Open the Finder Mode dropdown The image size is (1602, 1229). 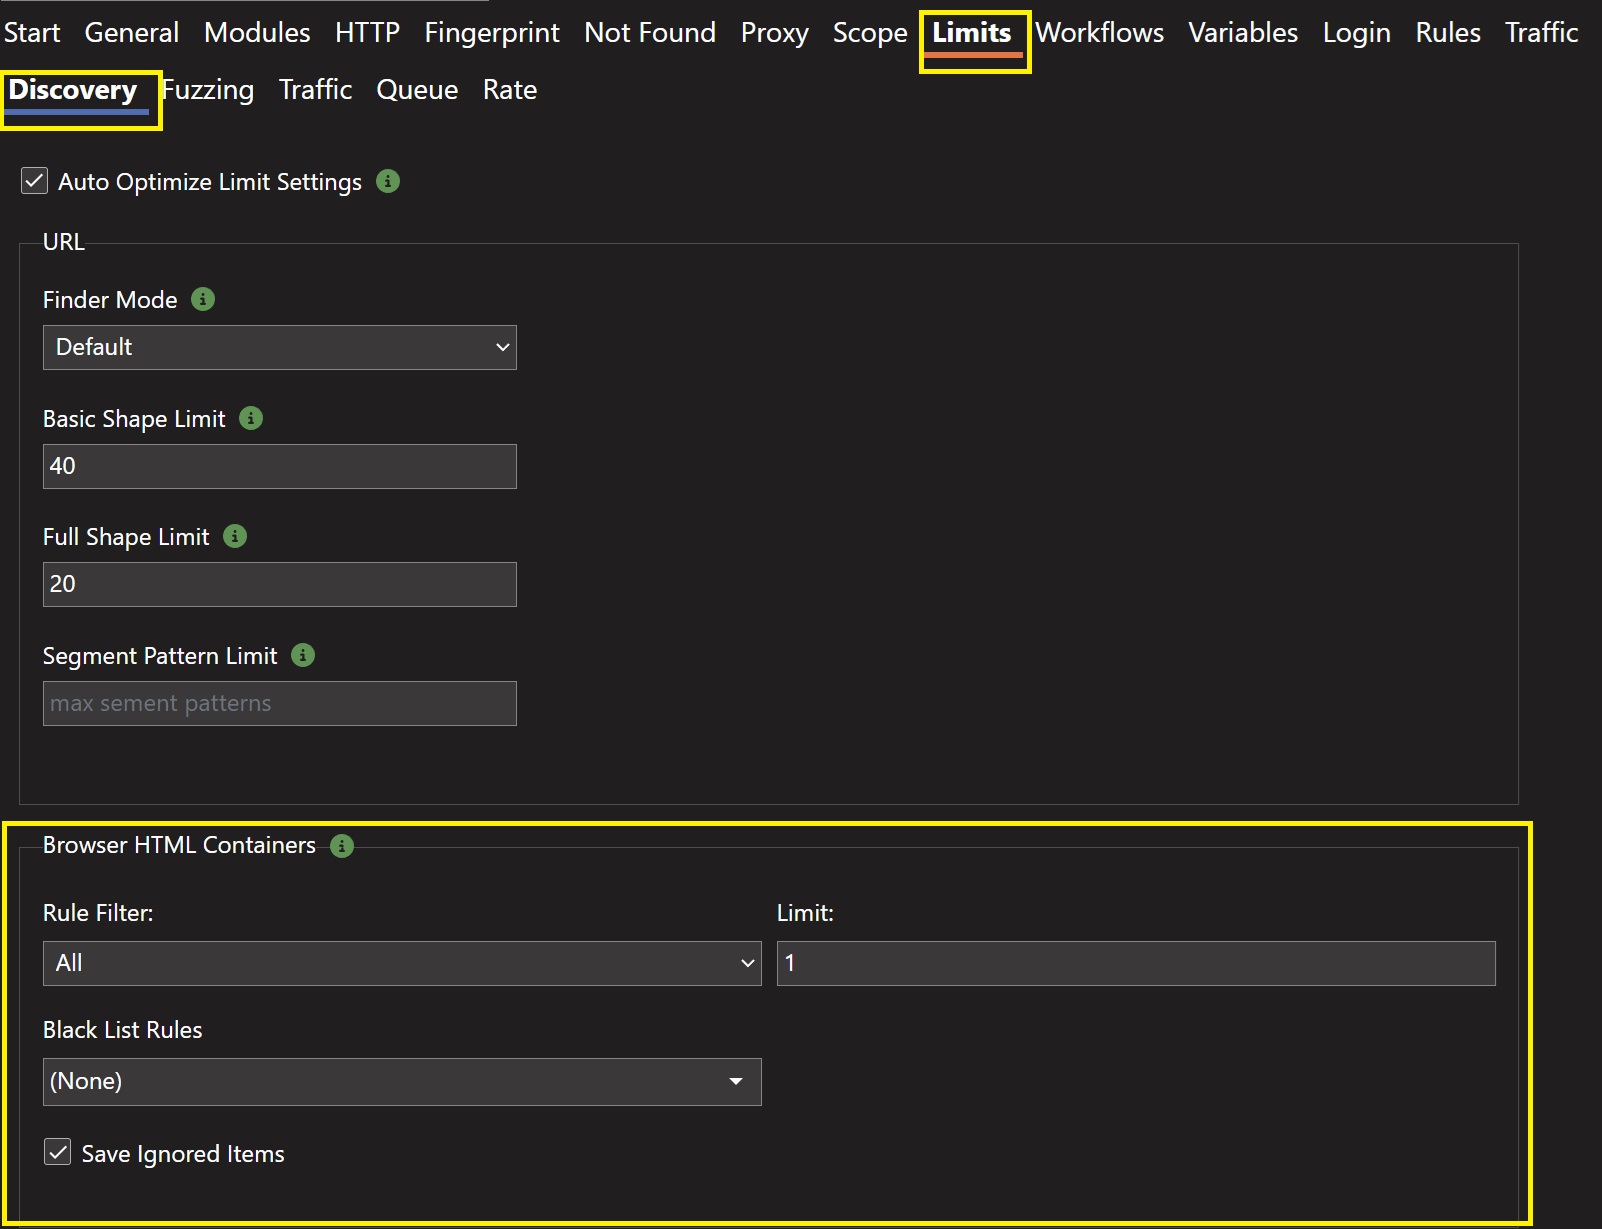point(279,347)
